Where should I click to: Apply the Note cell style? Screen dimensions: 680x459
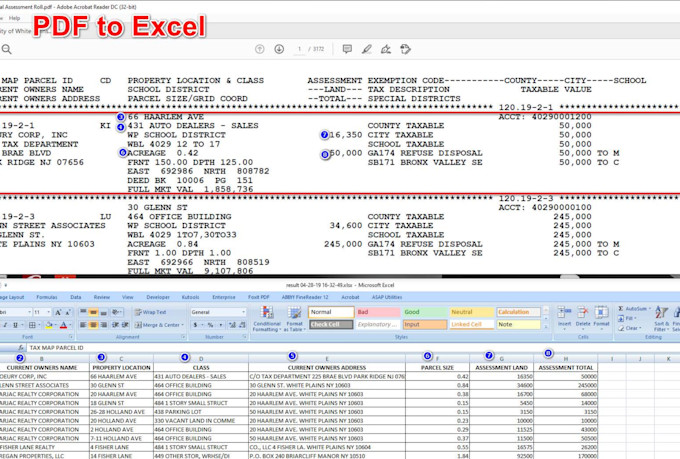518,325
